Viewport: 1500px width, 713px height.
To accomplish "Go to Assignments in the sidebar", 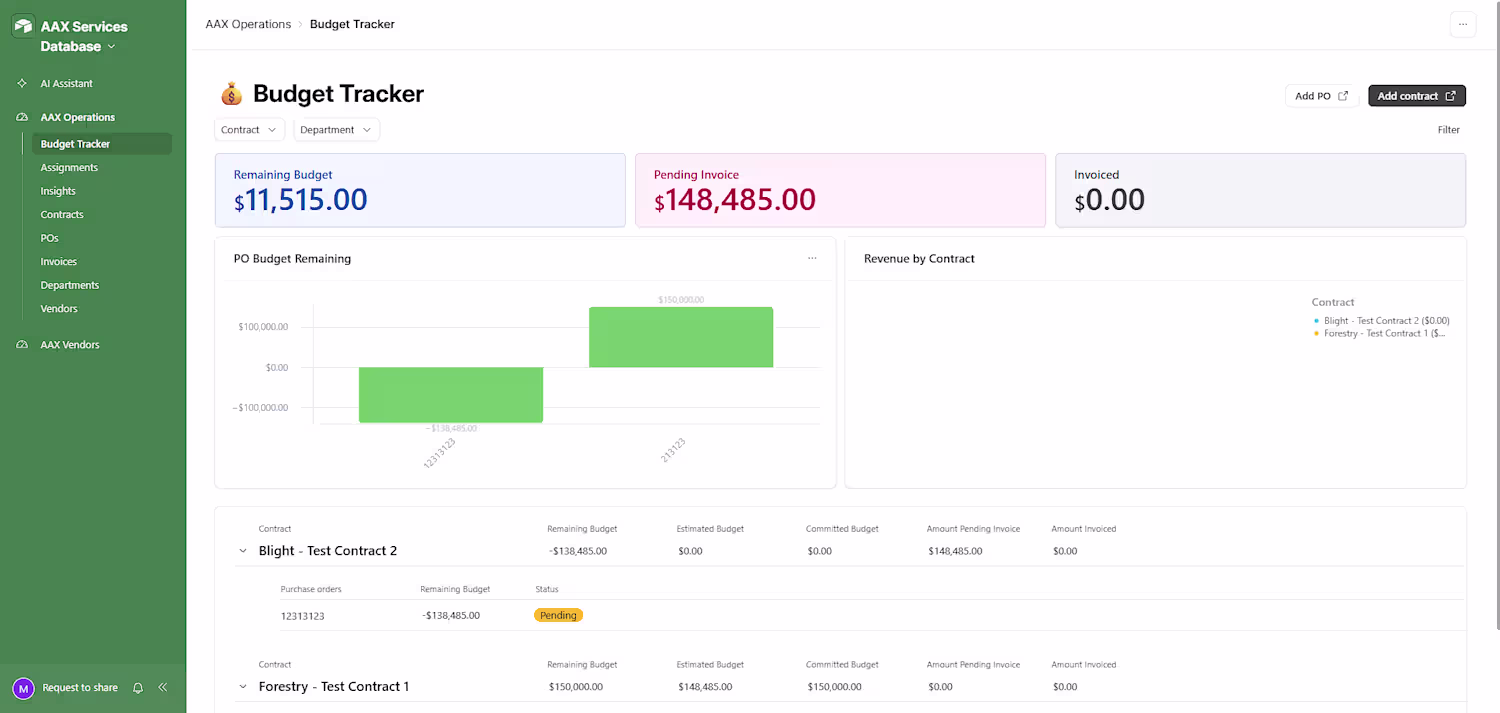I will point(69,168).
